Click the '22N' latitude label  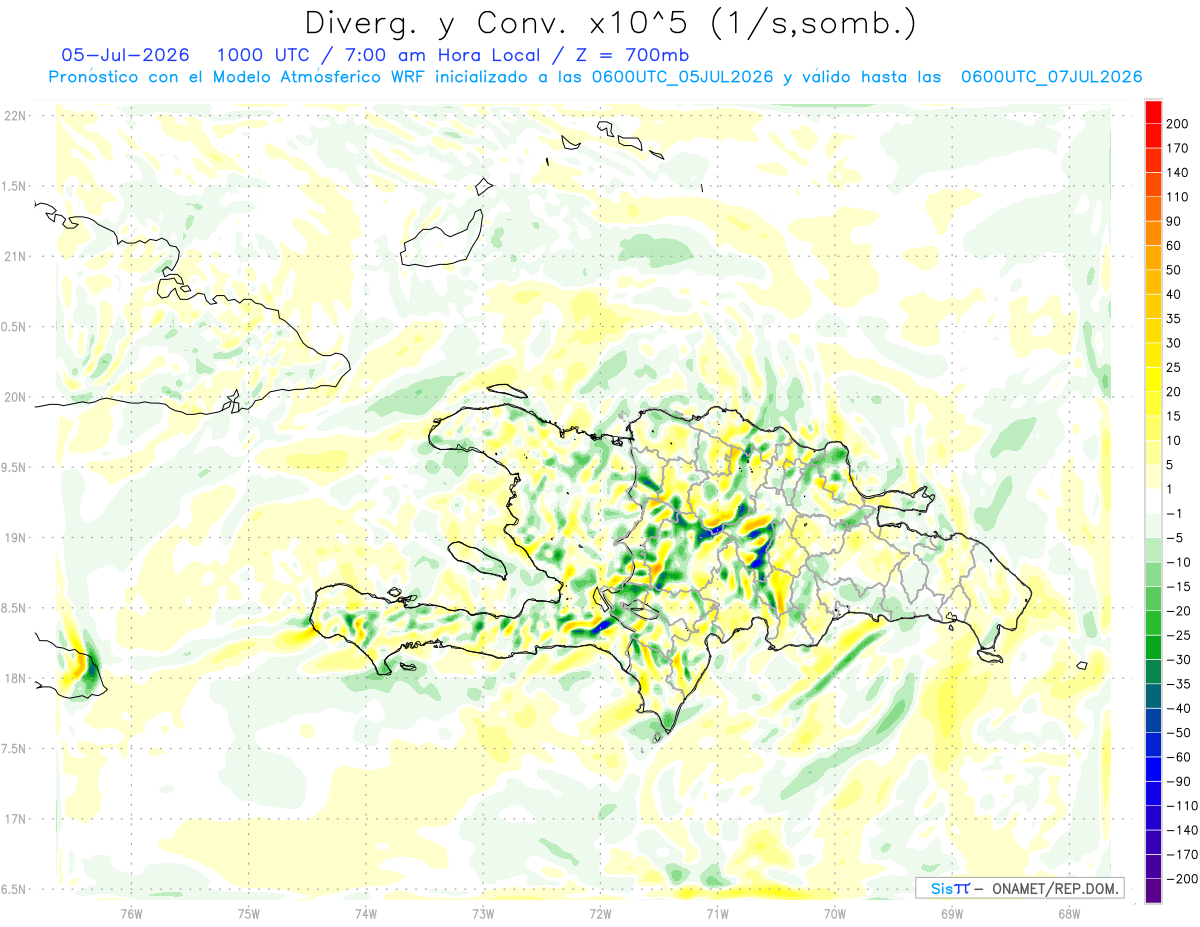[16, 116]
